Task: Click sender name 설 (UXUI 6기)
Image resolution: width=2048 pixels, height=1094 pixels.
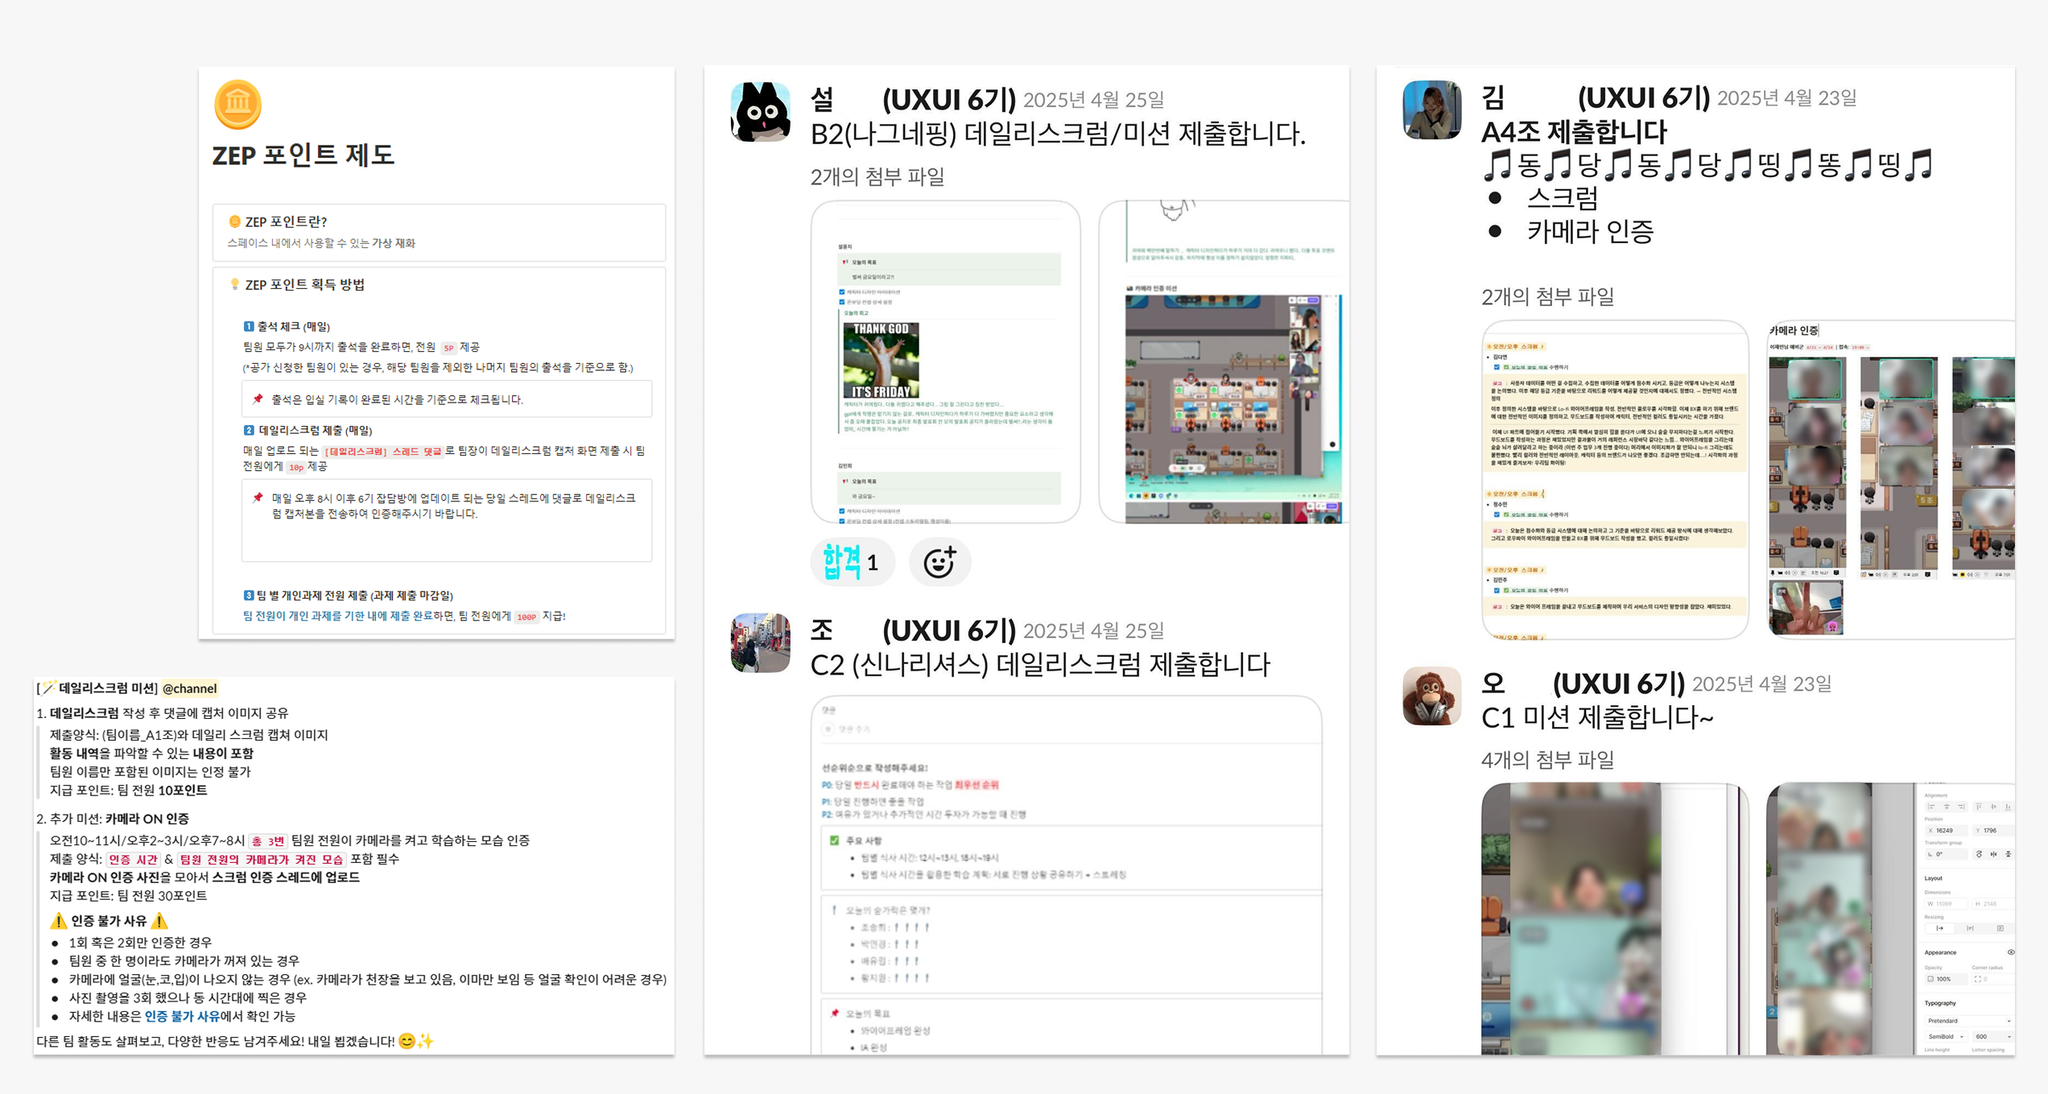Action: 913,100
